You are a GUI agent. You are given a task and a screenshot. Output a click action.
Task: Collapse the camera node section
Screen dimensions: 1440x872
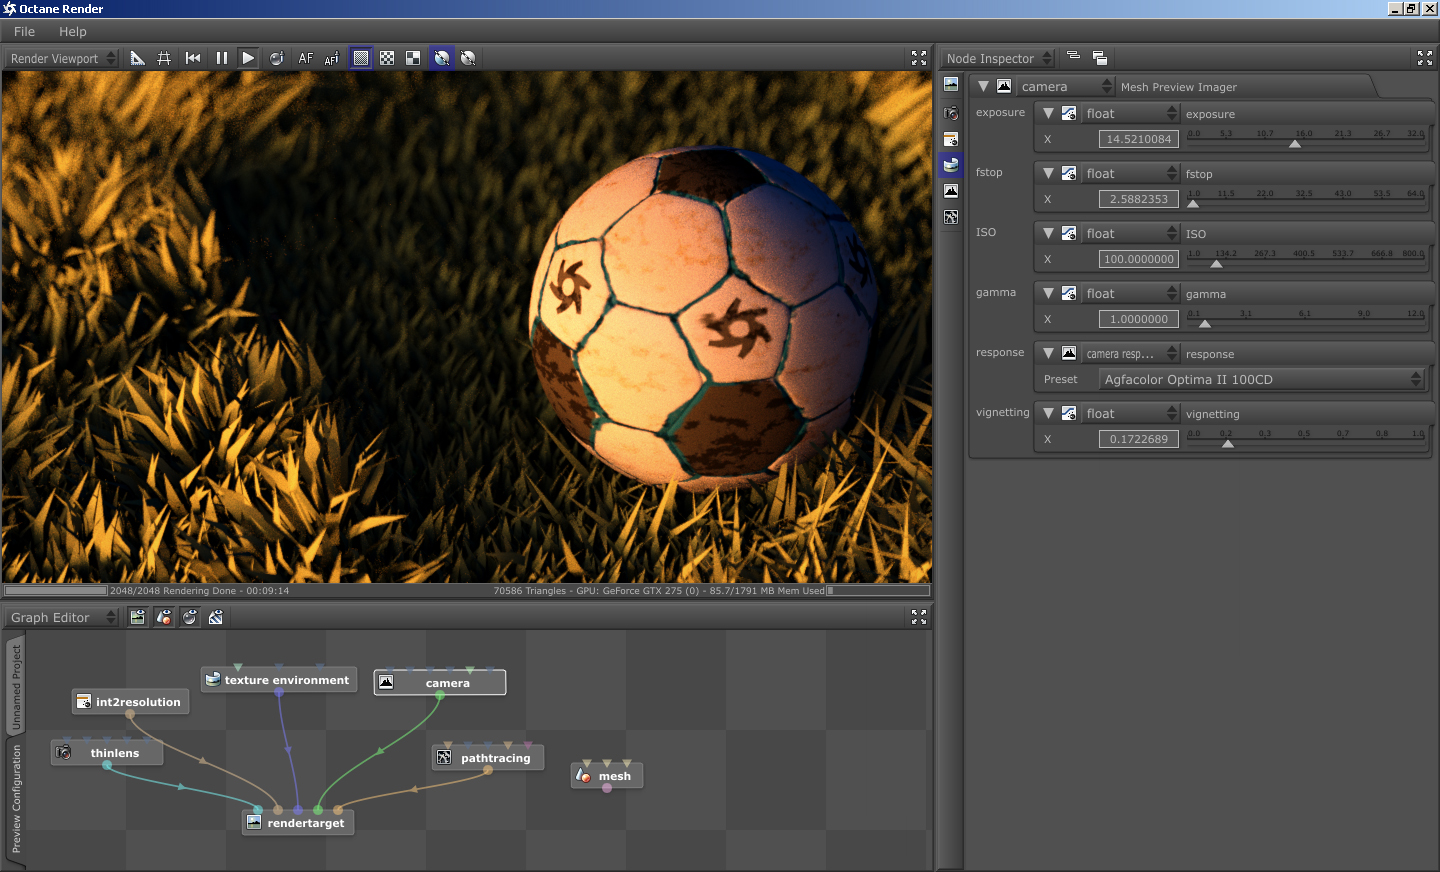983,86
